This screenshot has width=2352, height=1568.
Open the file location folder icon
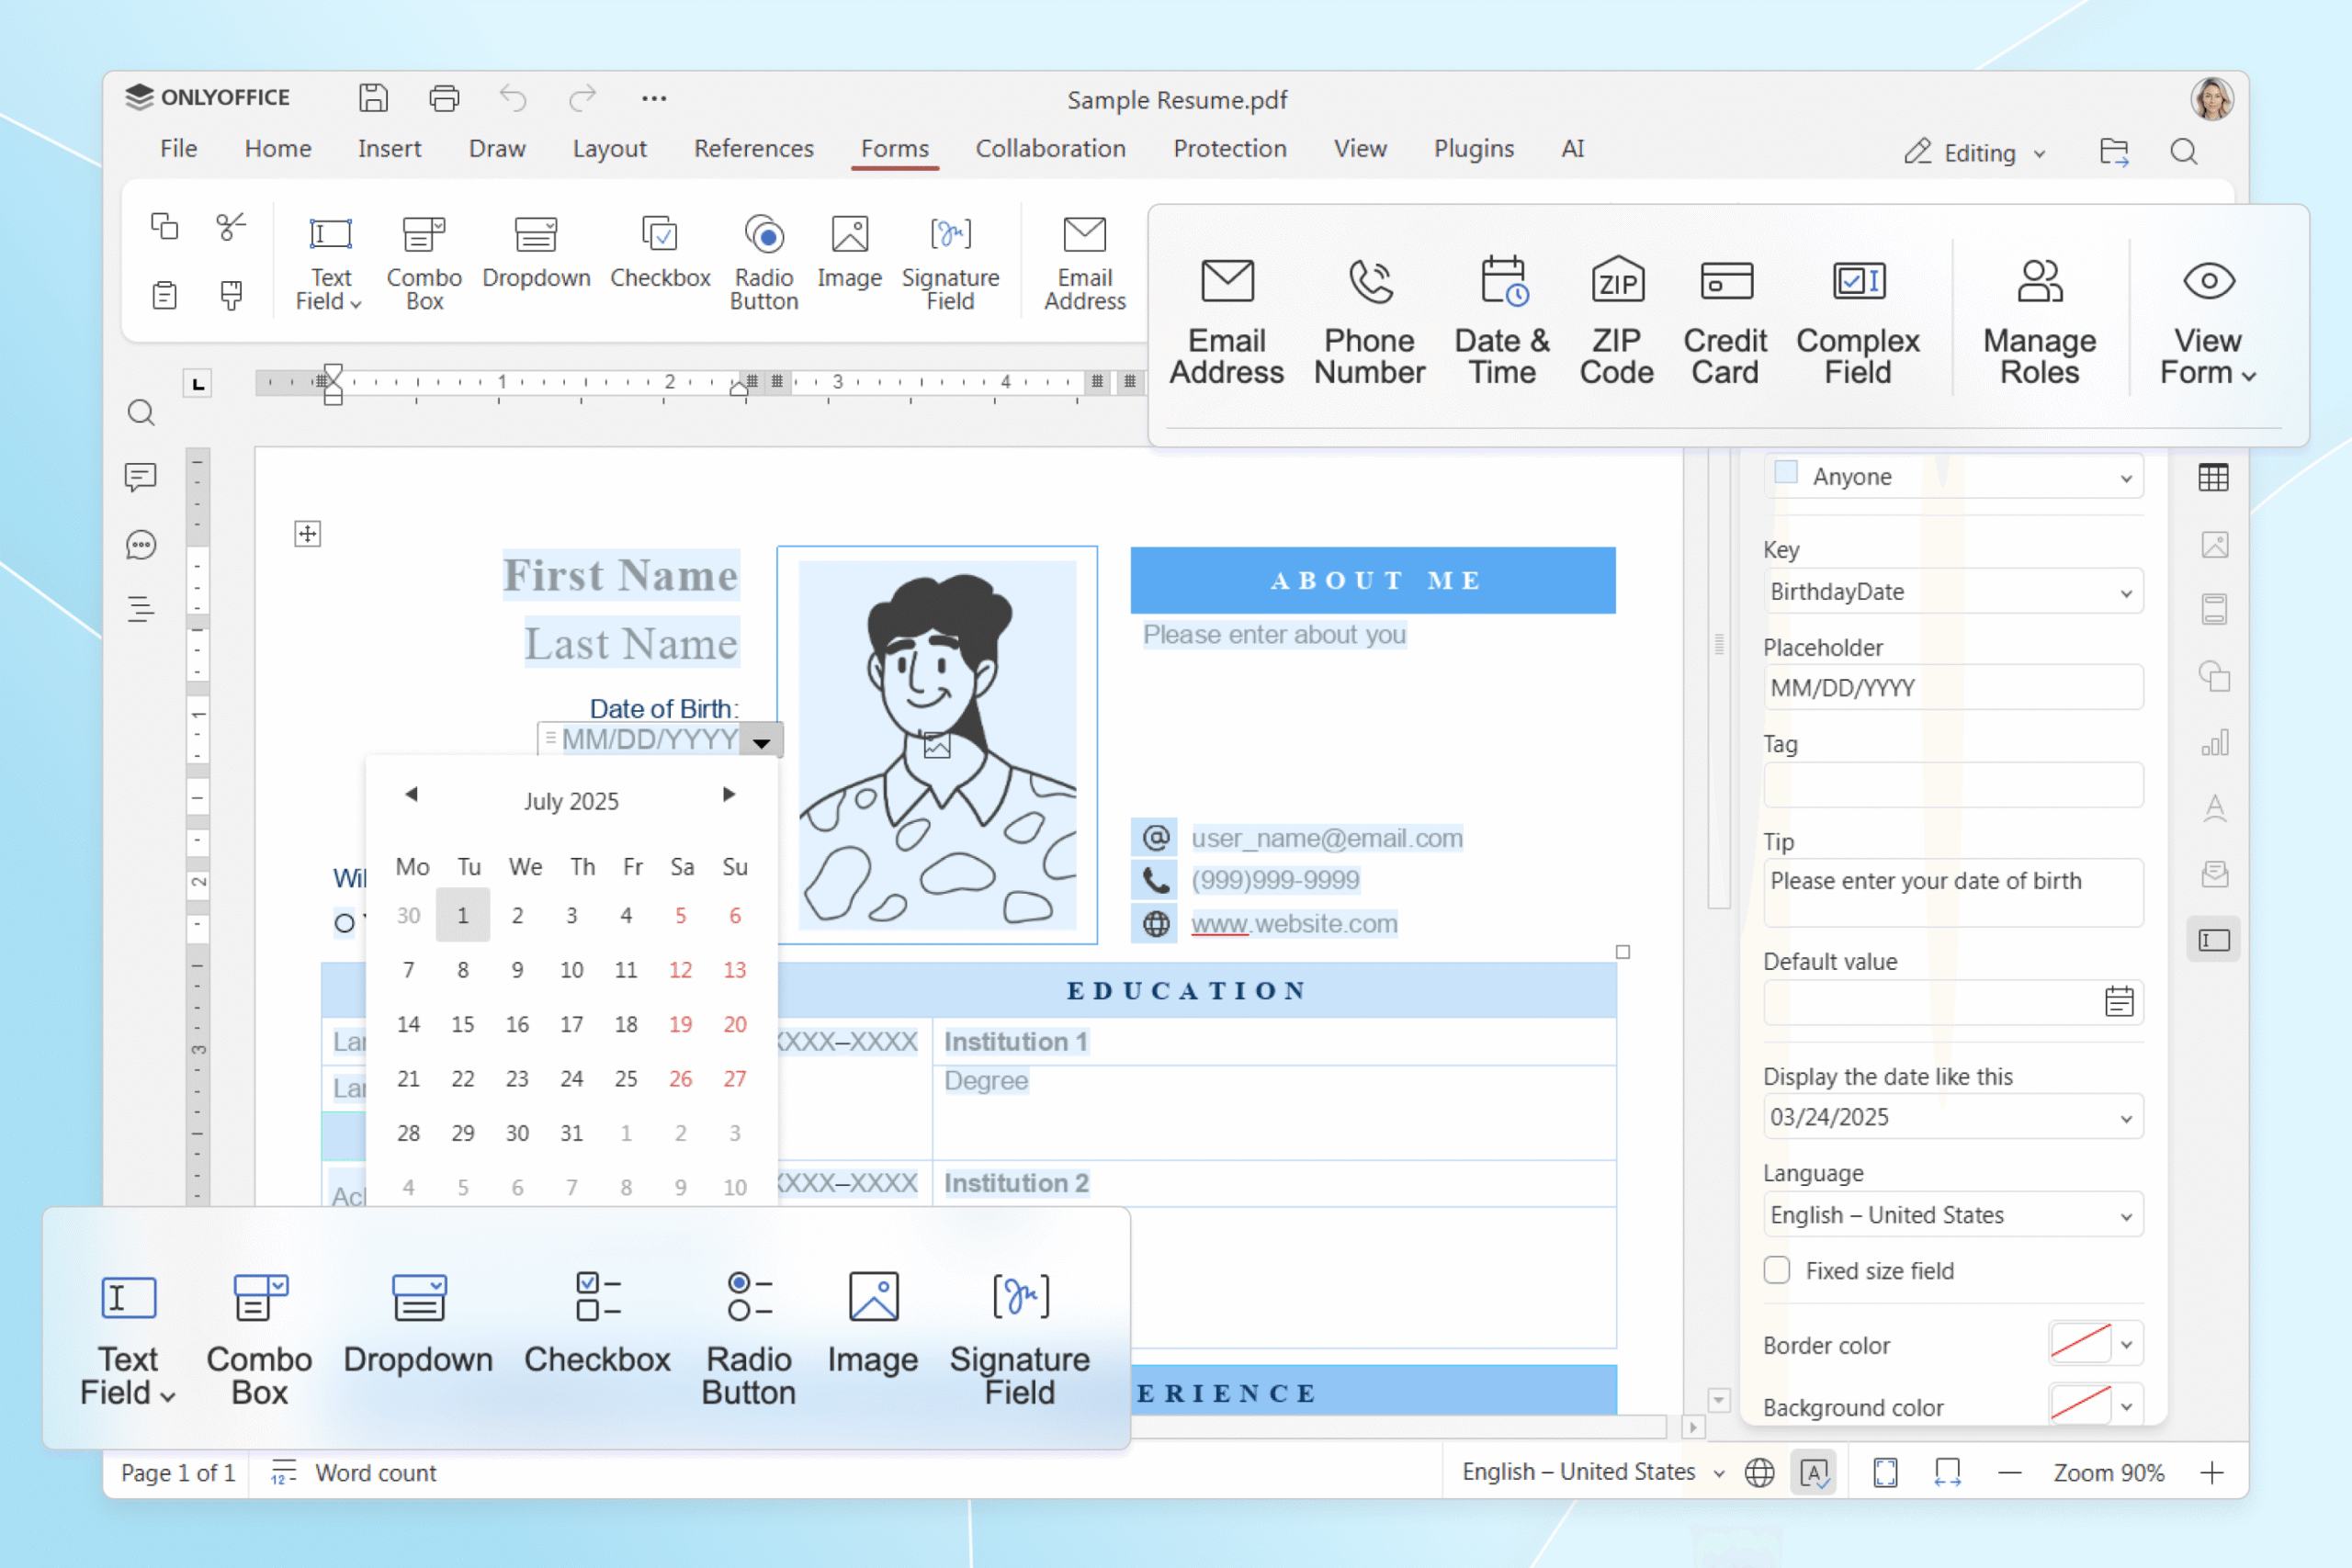coord(2114,152)
